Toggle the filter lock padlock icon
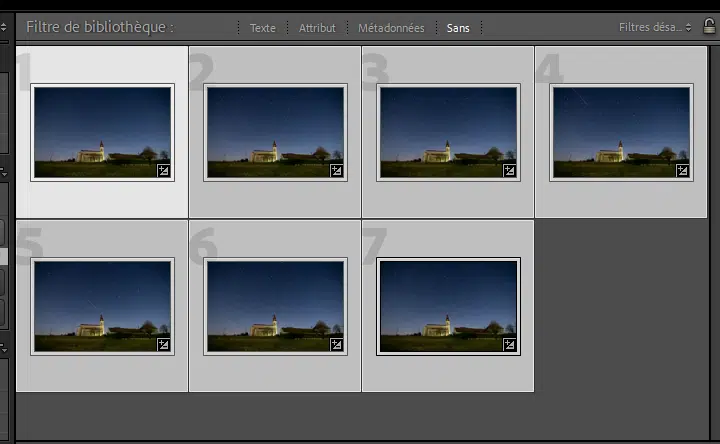This screenshot has height=444, width=720. tap(709, 26)
